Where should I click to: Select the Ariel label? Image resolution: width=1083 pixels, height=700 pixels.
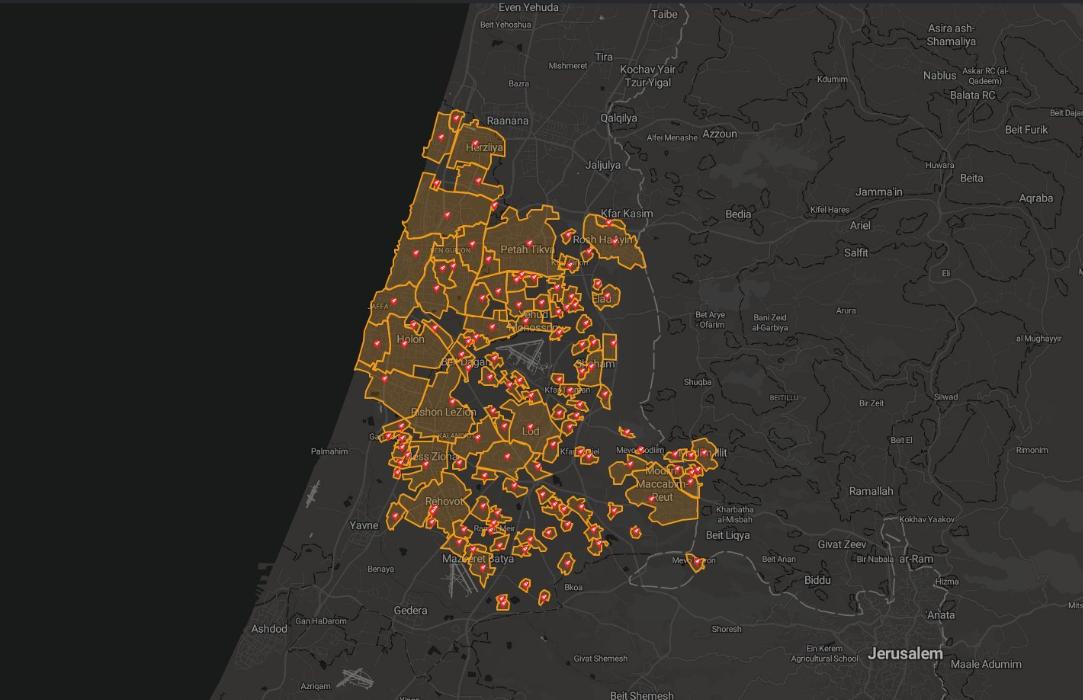860,225
